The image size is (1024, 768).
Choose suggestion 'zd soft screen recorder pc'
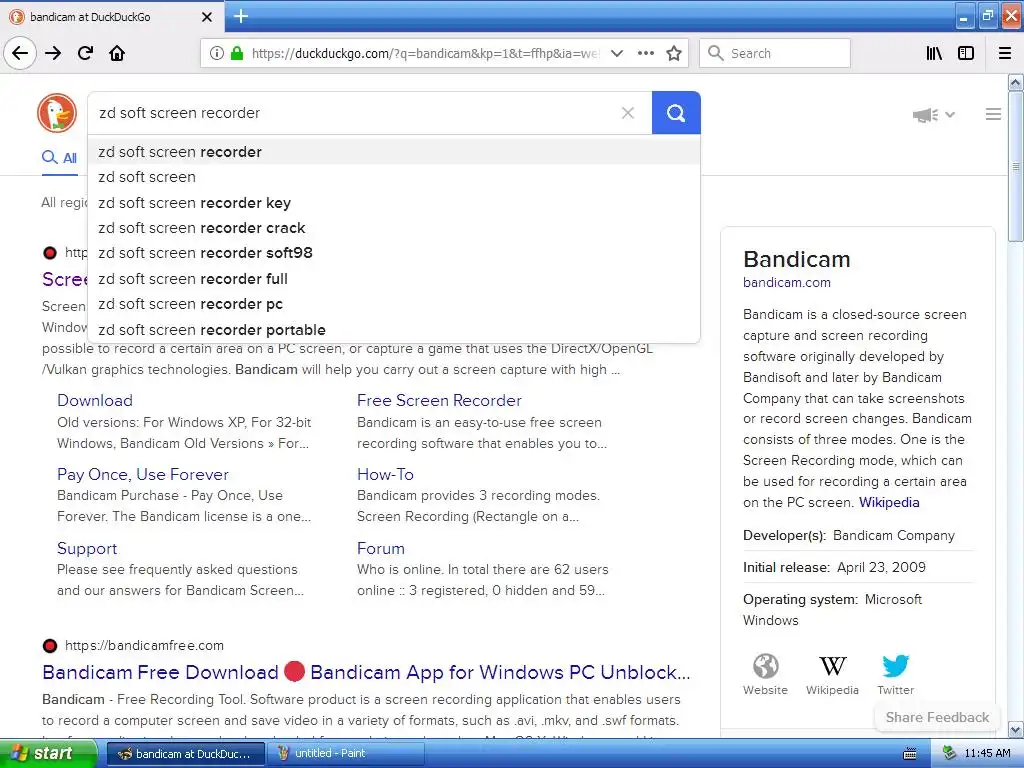coord(394,304)
